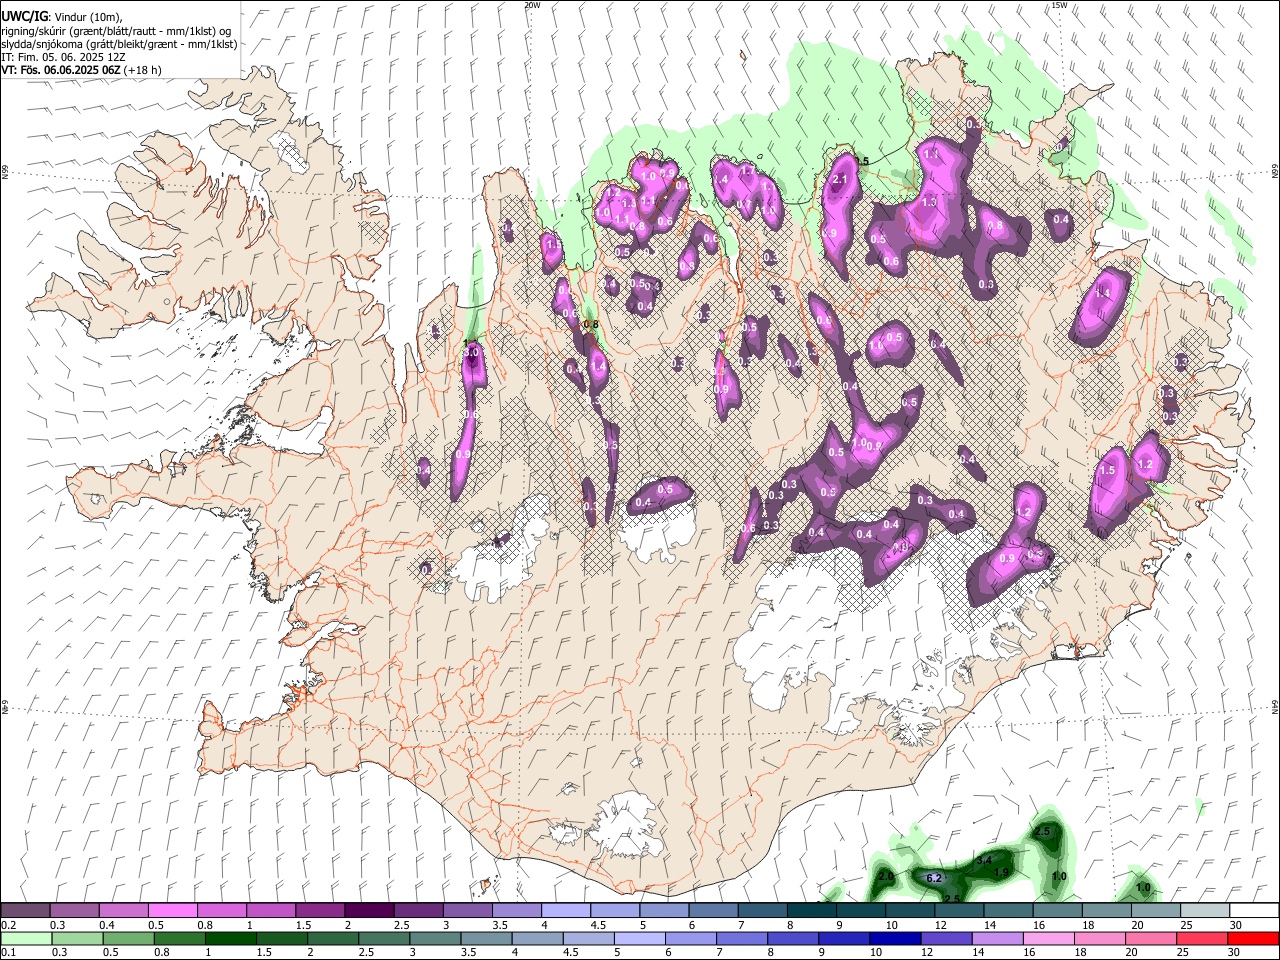Click the 0.3 snow legend swatch in the top row
The image size is (1280, 960).
(75, 911)
